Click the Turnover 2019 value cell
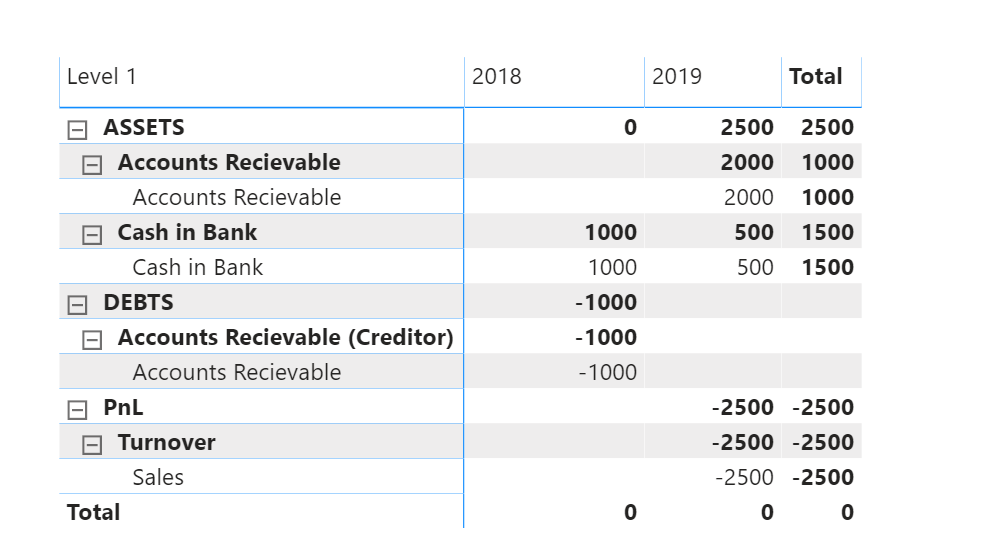 (x=743, y=442)
